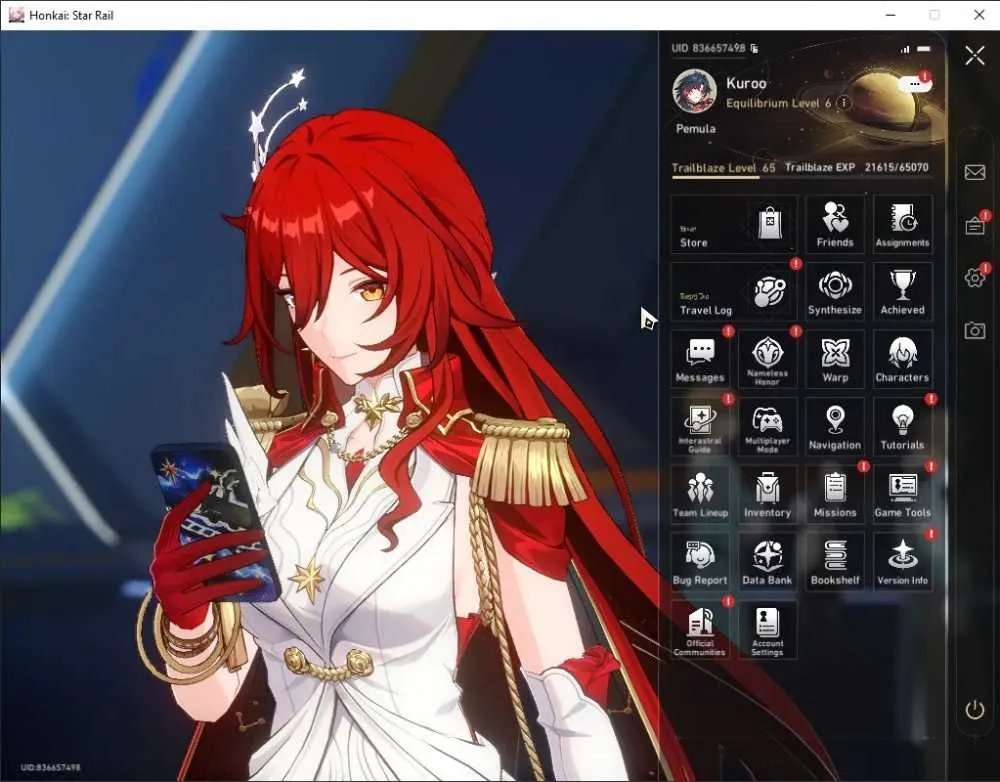Open the Warp menu

[x=835, y=360]
